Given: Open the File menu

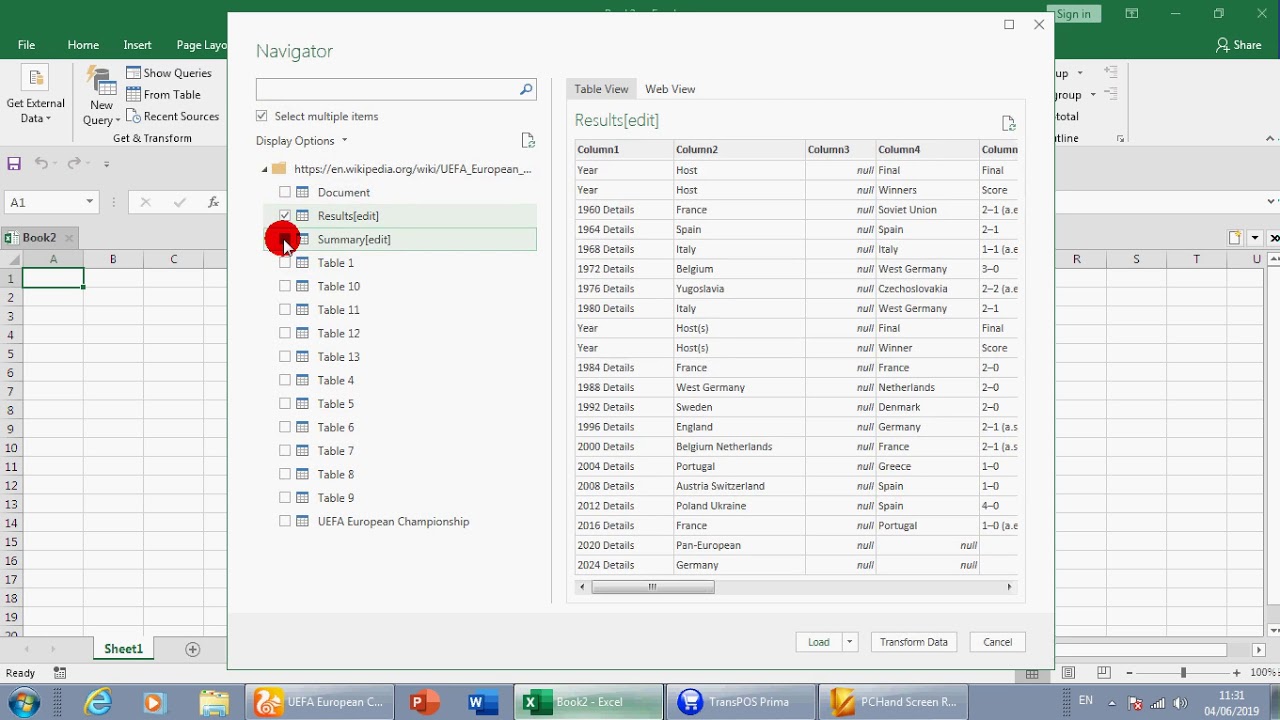Looking at the screenshot, I should click(x=26, y=45).
